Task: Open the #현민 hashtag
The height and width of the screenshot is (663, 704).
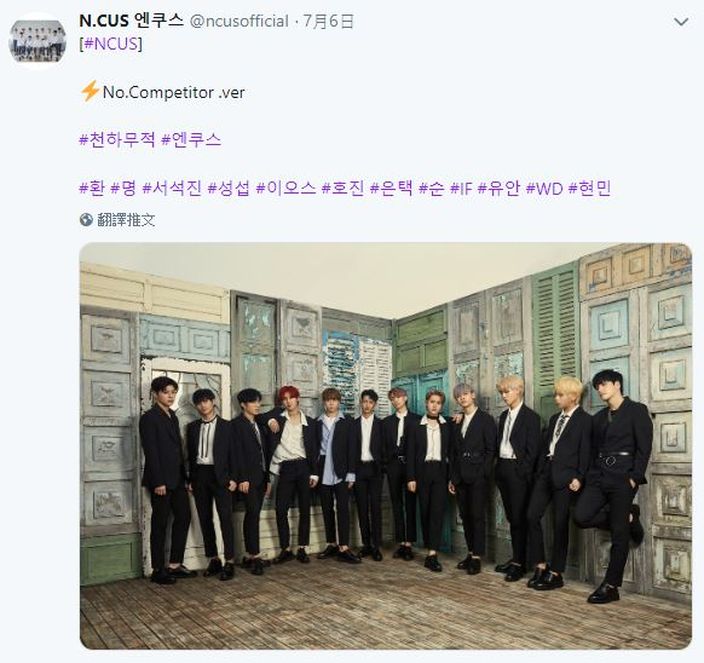Action: point(590,188)
